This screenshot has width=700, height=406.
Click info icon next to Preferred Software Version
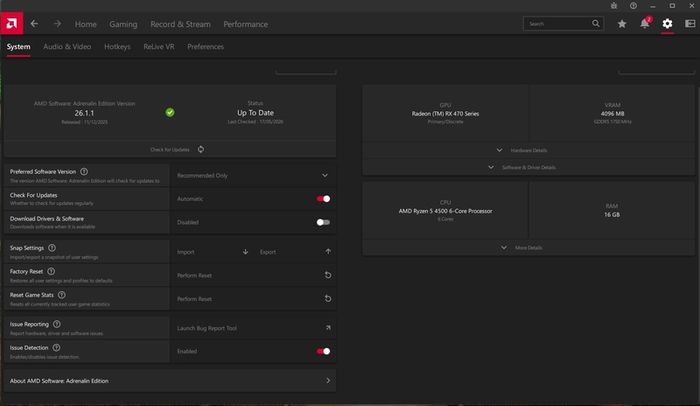click(x=84, y=172)
